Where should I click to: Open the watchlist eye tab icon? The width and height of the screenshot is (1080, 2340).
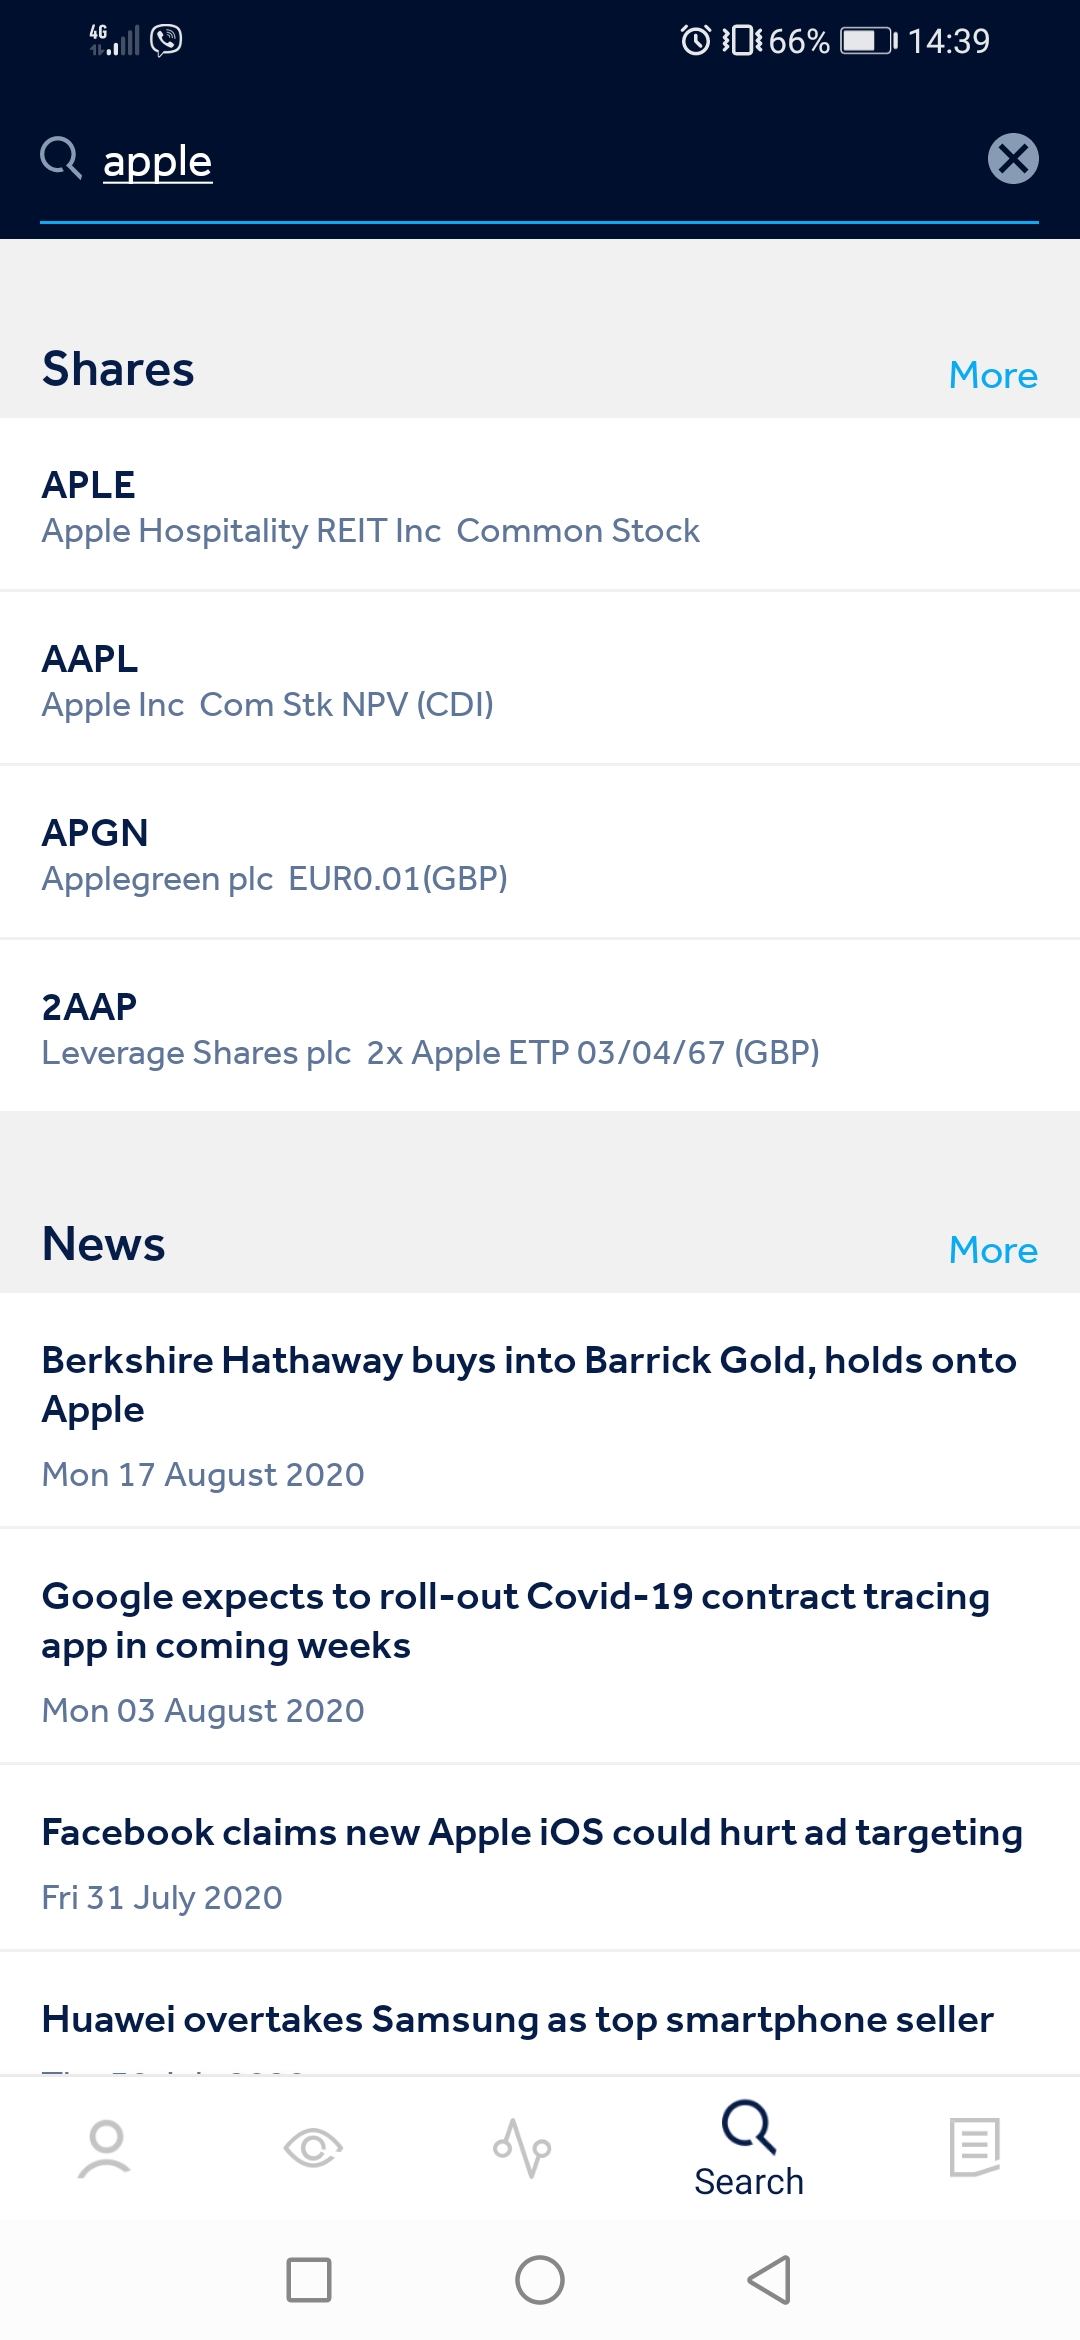point(313,2148)
